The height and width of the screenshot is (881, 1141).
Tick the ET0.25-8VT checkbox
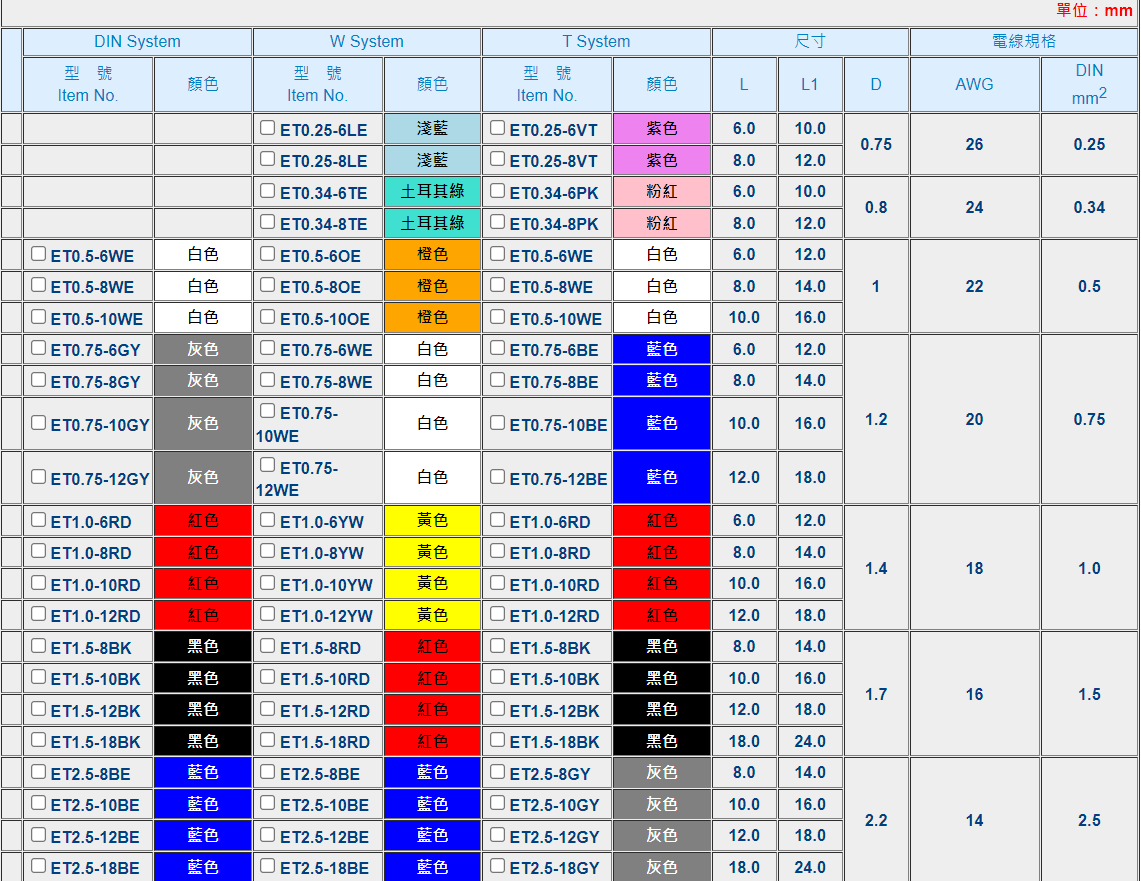tap(497, 159)
